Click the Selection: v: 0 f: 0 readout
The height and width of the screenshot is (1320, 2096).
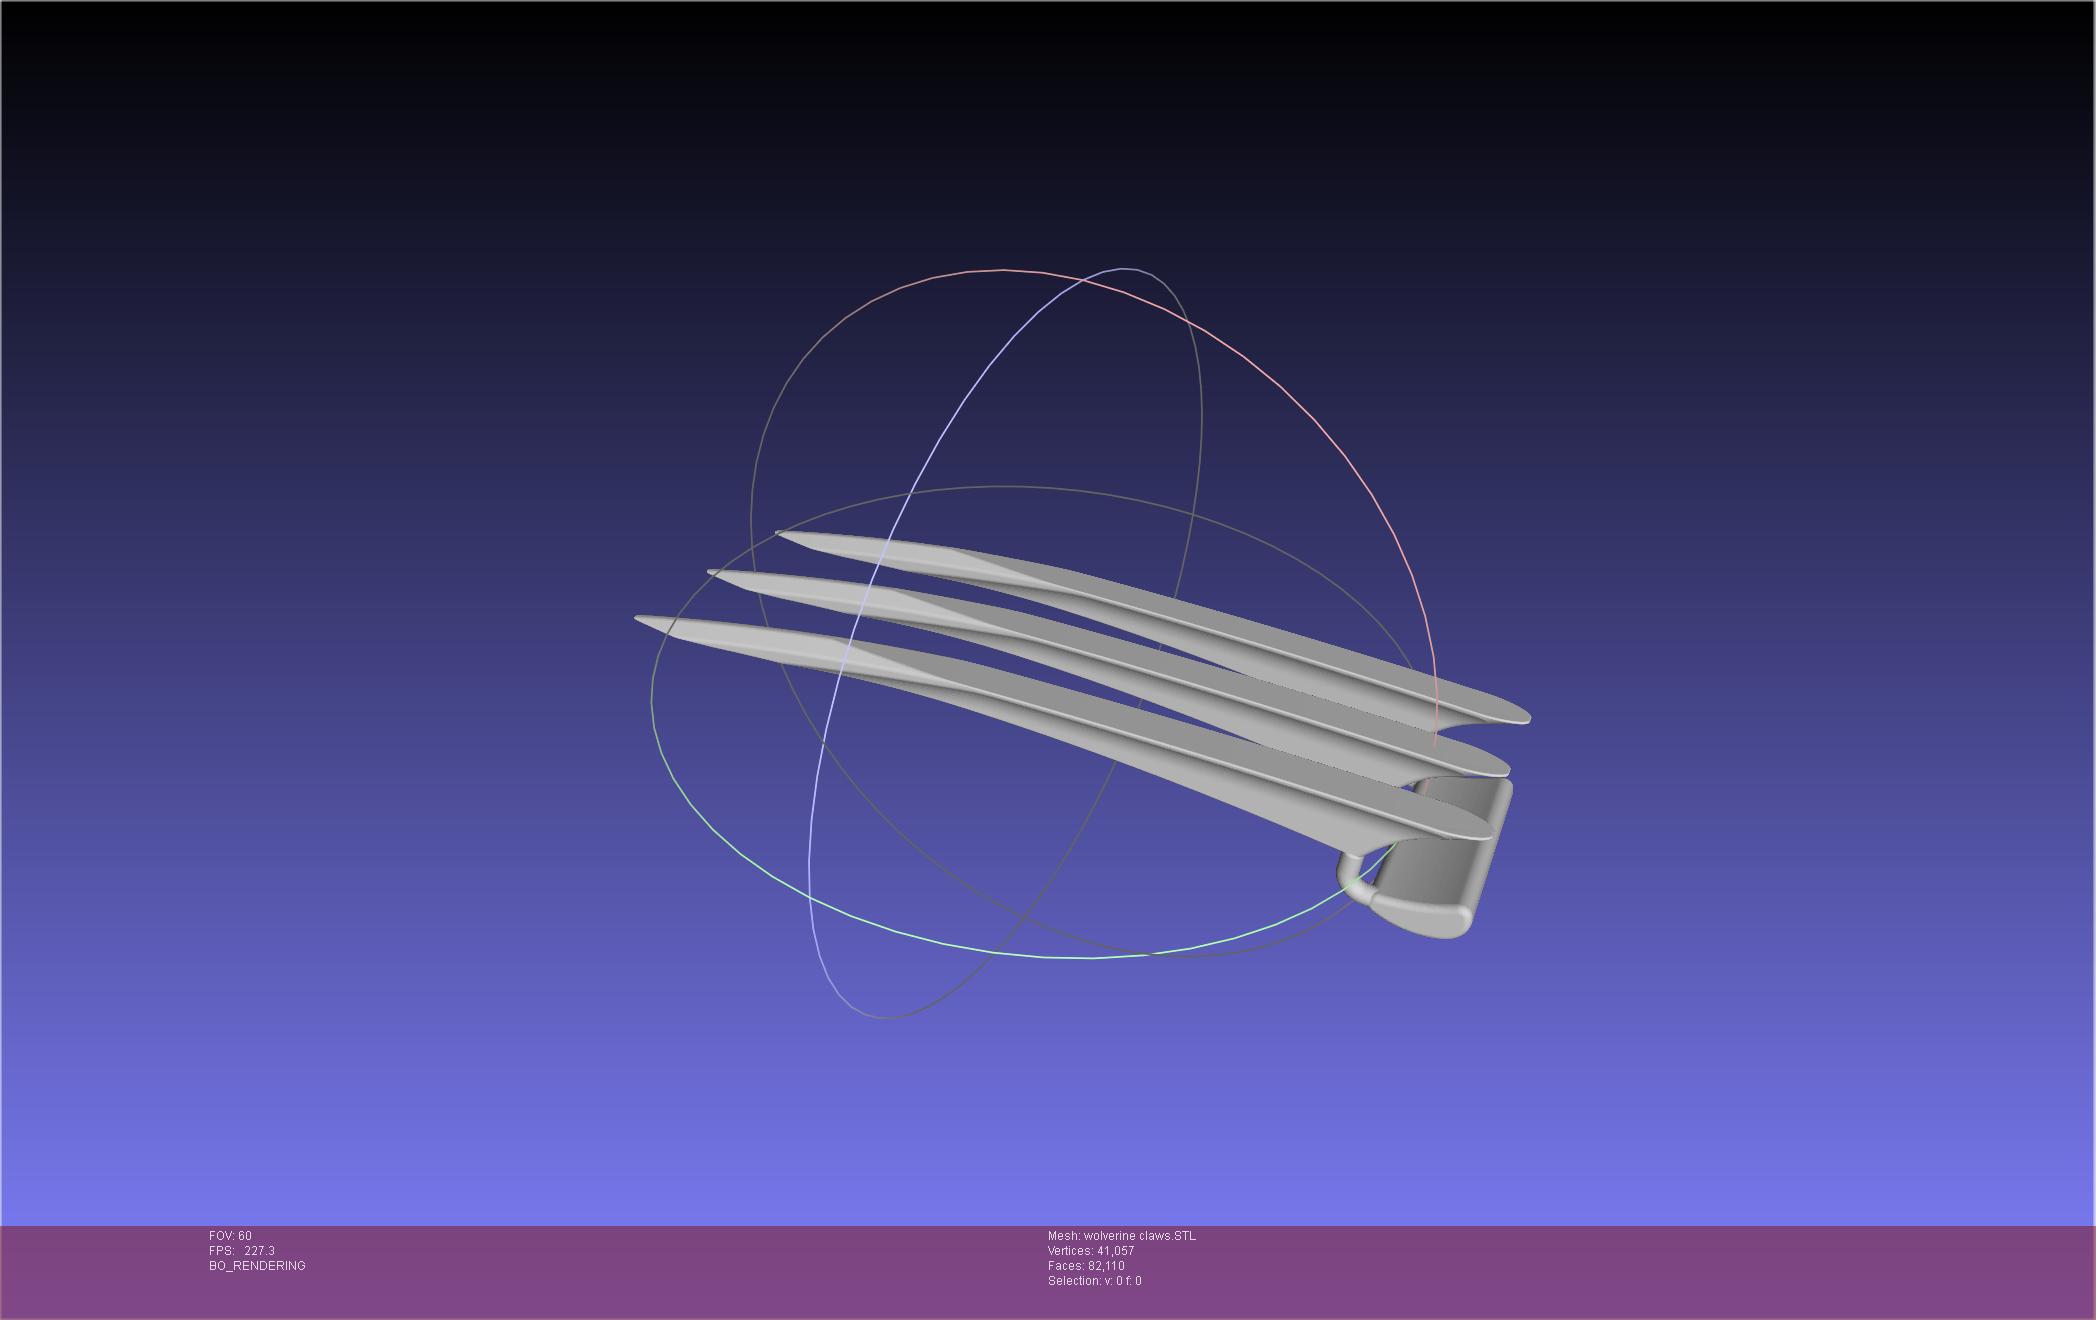(1096, 1280)
